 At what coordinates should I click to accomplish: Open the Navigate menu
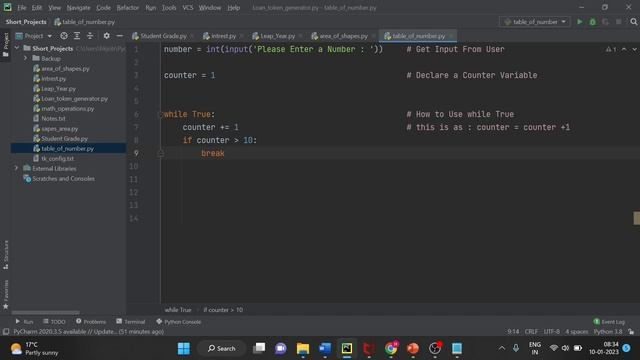(x=78, y=7)
